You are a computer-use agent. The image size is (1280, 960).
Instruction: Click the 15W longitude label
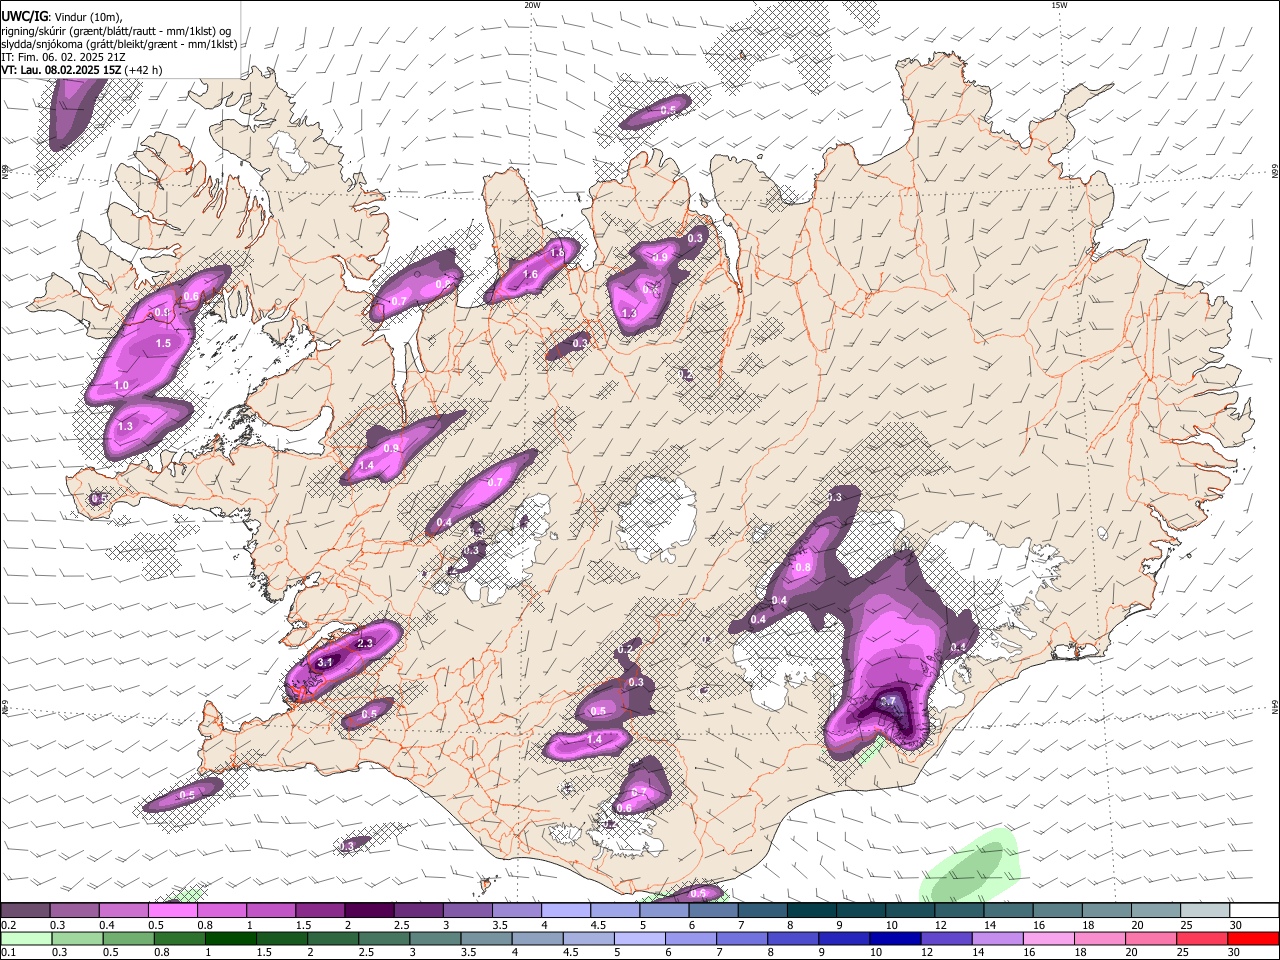pos(1058,5)
